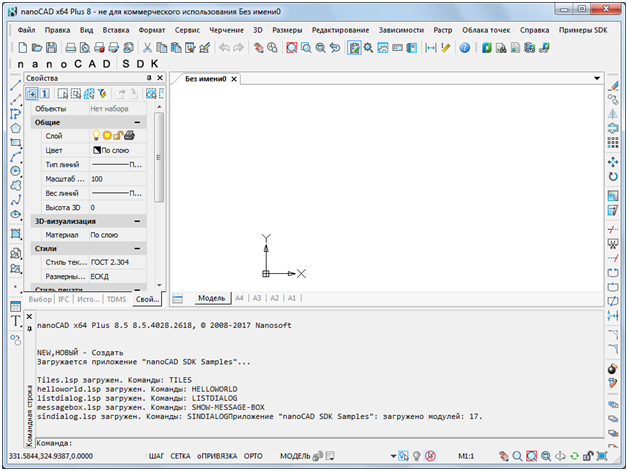Toggle оПРИВЯЗКА object snap in the status bar
This screenshot has width=628, height=471.
(x=217, y=456)
